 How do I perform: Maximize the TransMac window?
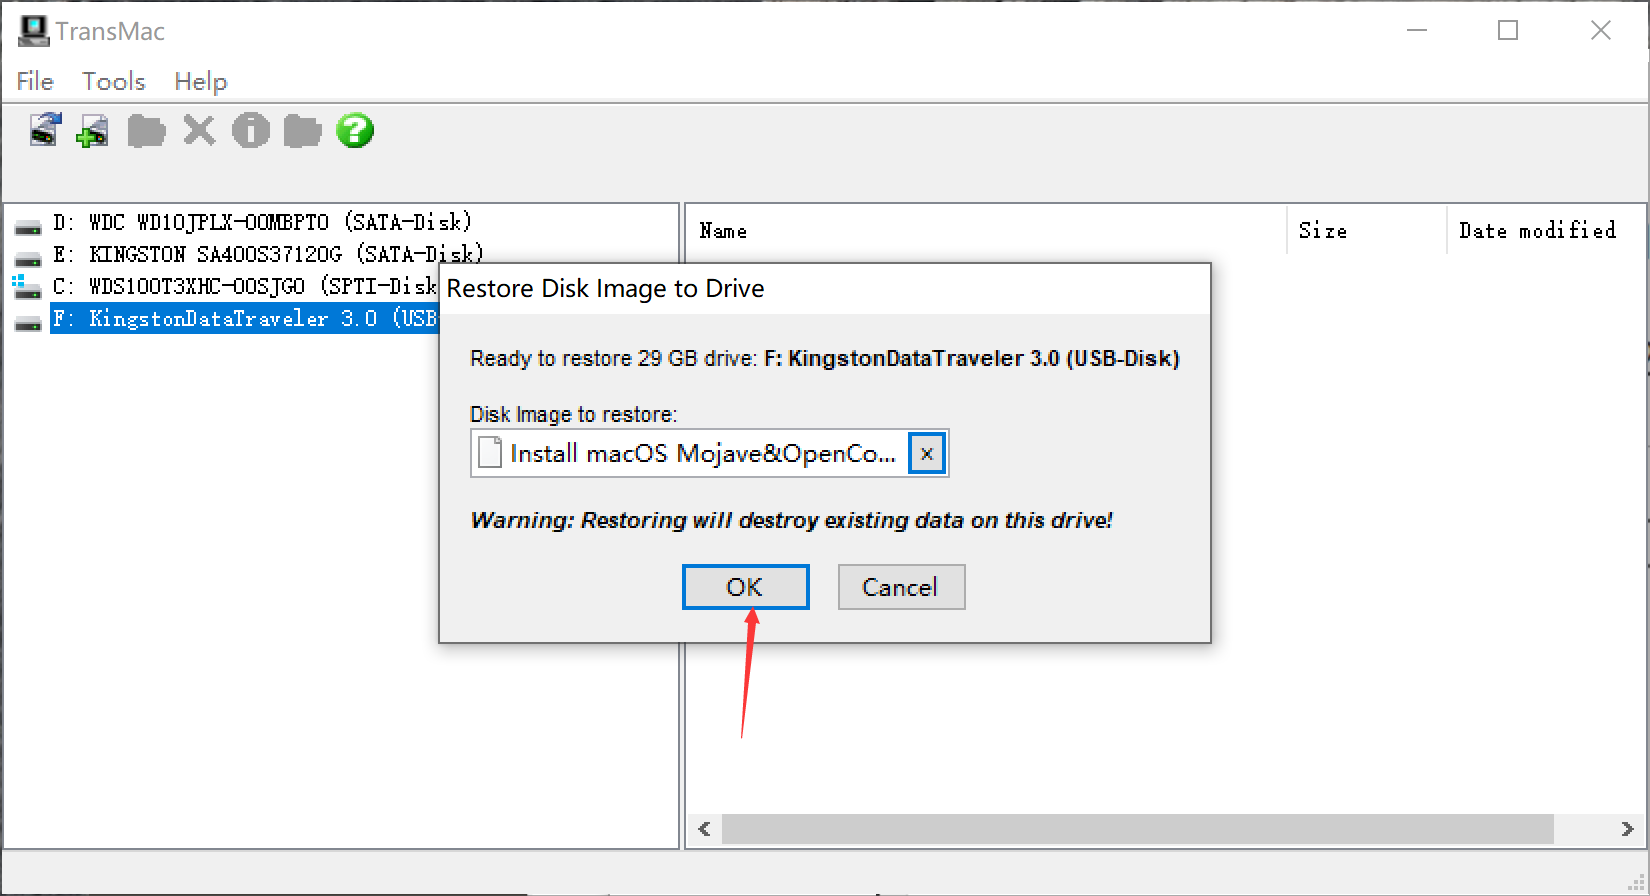click(x=1508, y=31)
